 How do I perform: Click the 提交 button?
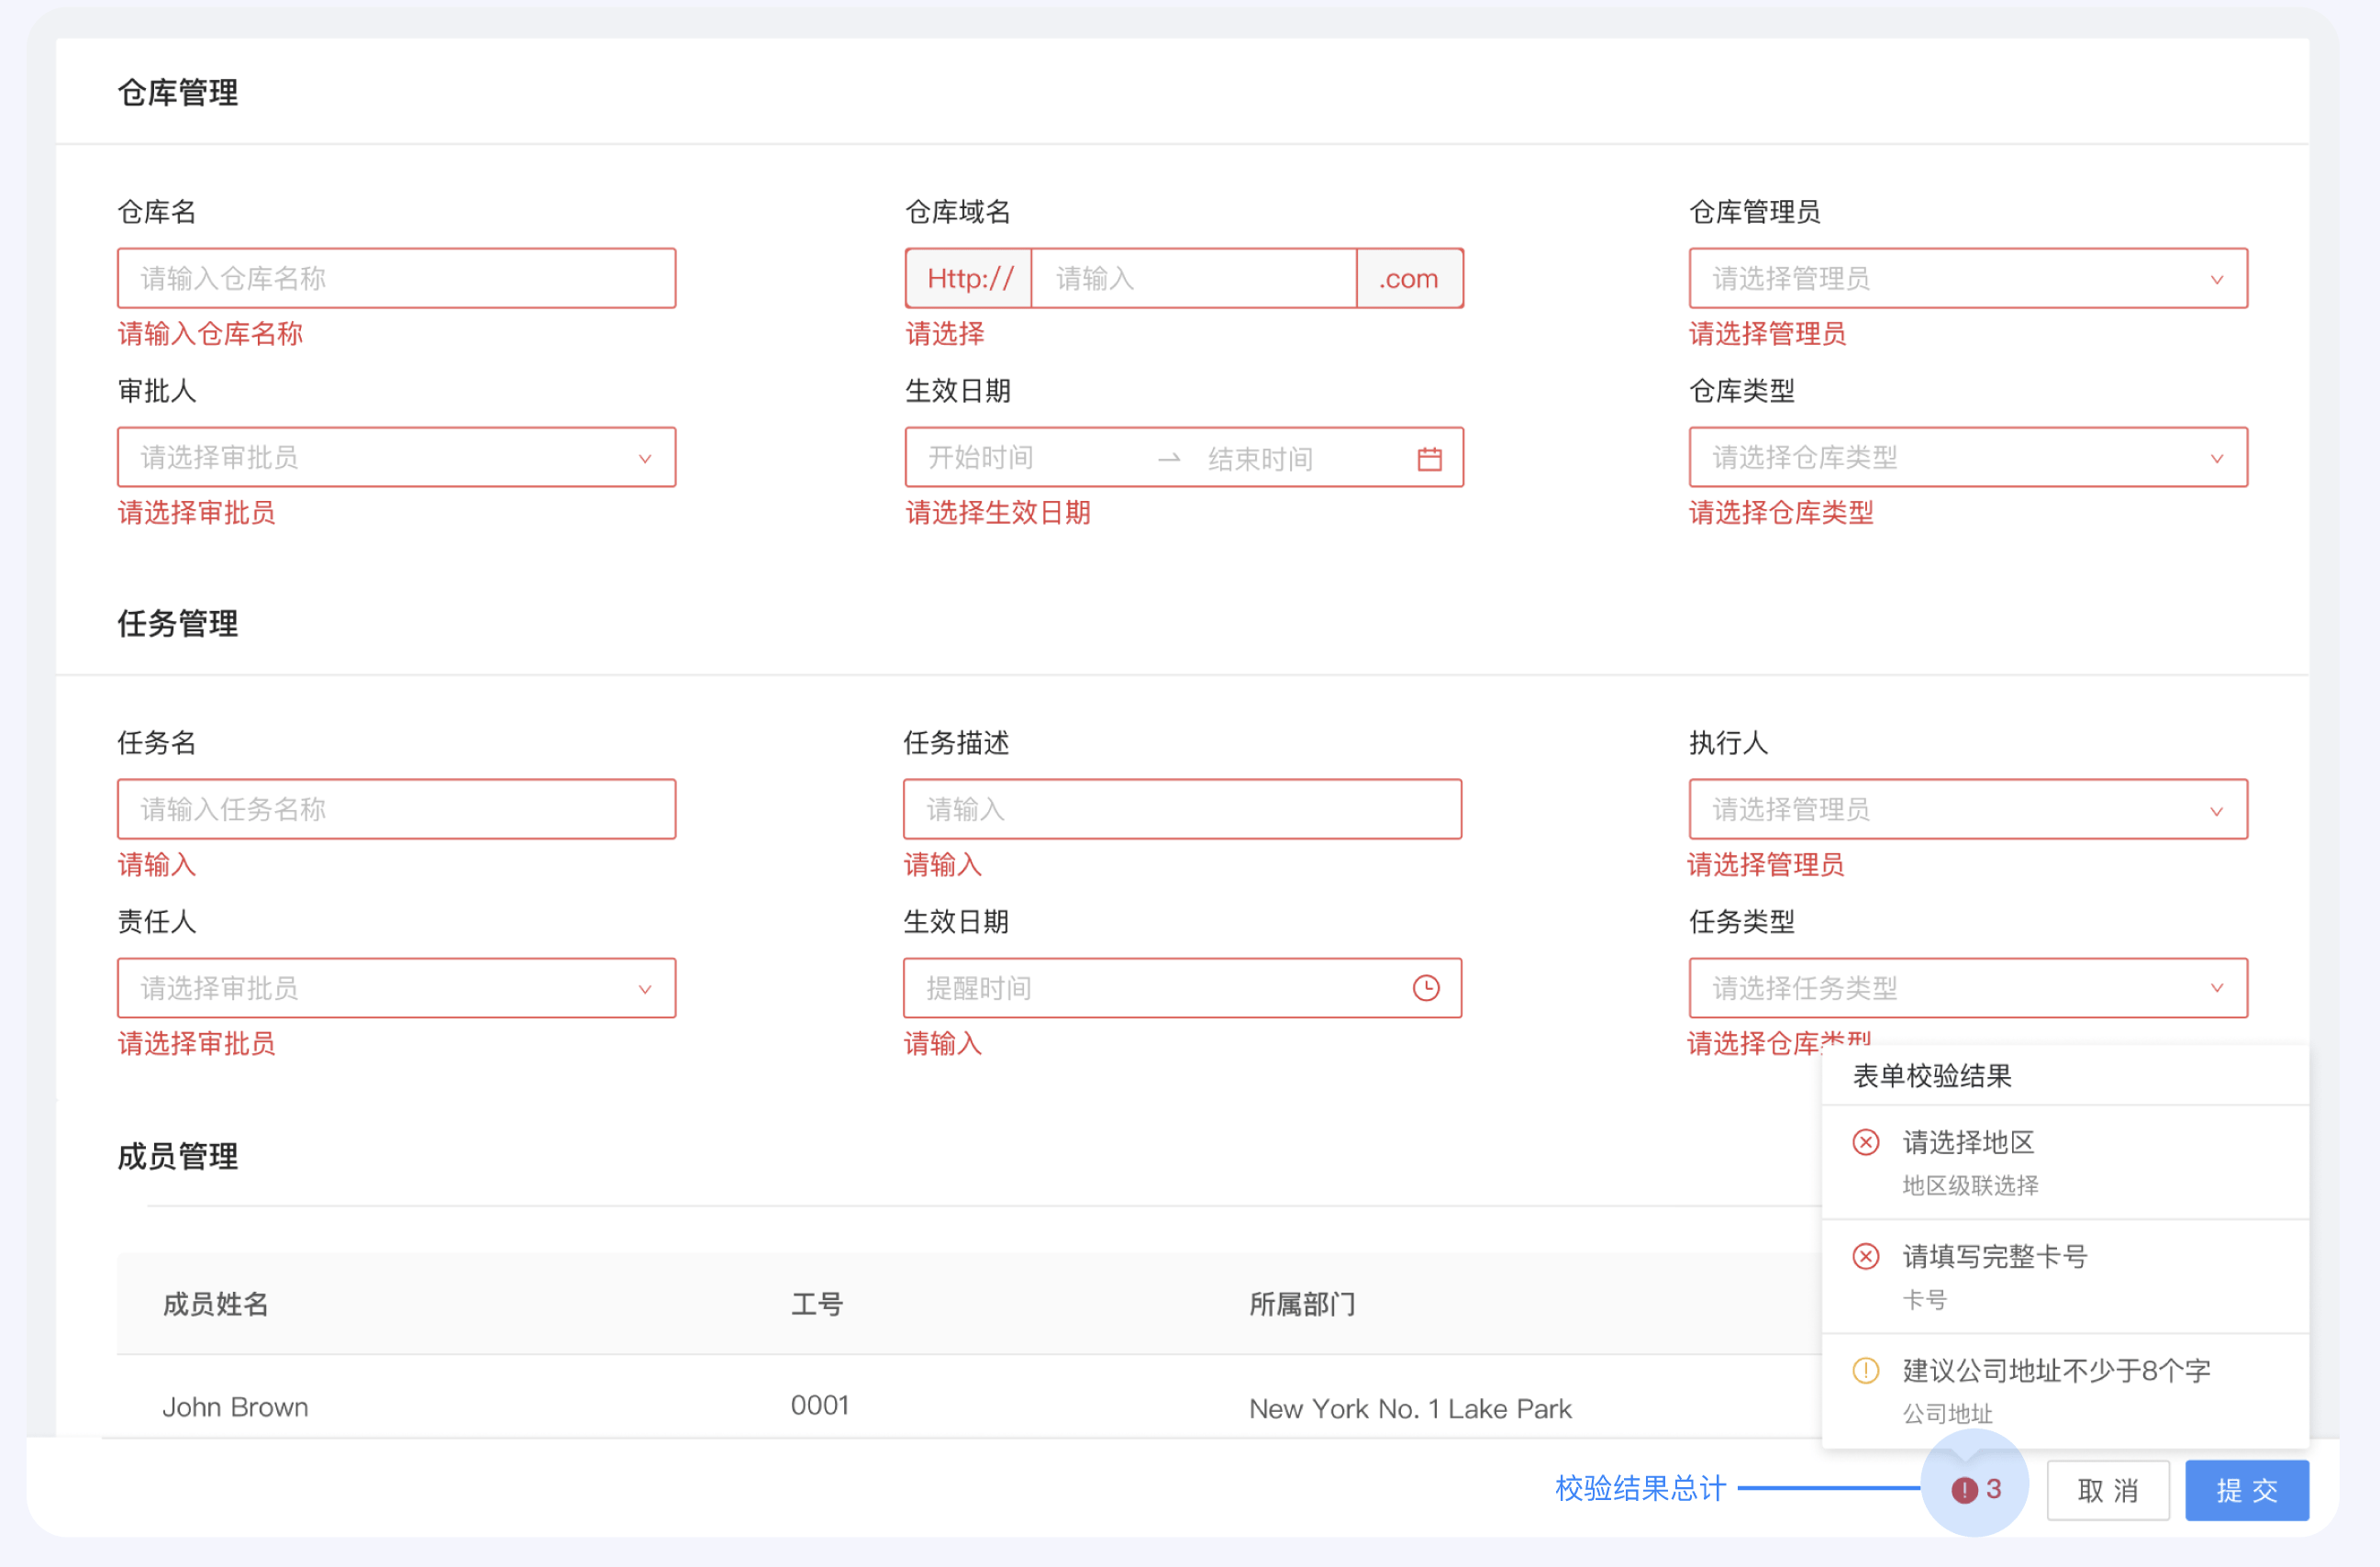click(2246, 1490)
